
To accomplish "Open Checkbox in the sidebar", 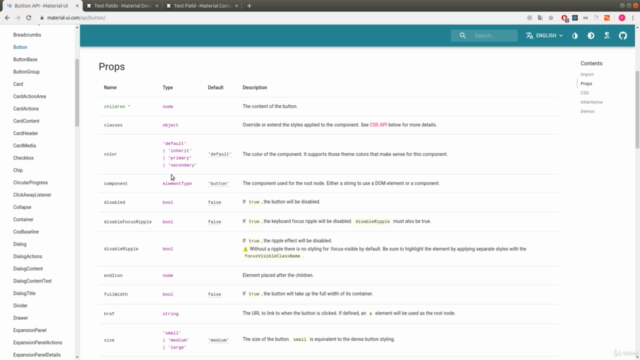I will click(23, 158).
